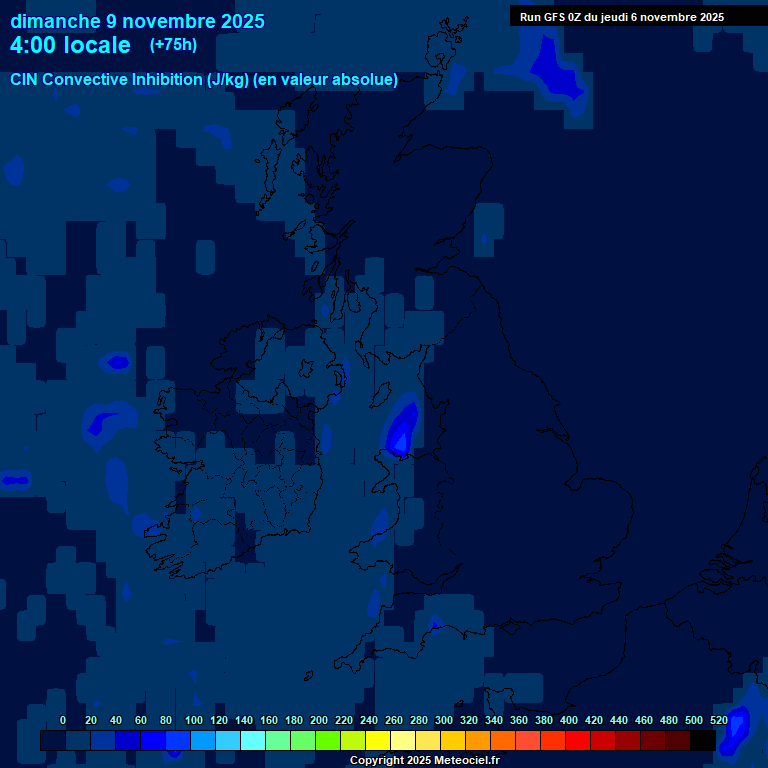Click the legend value label 0

(63, 720)
